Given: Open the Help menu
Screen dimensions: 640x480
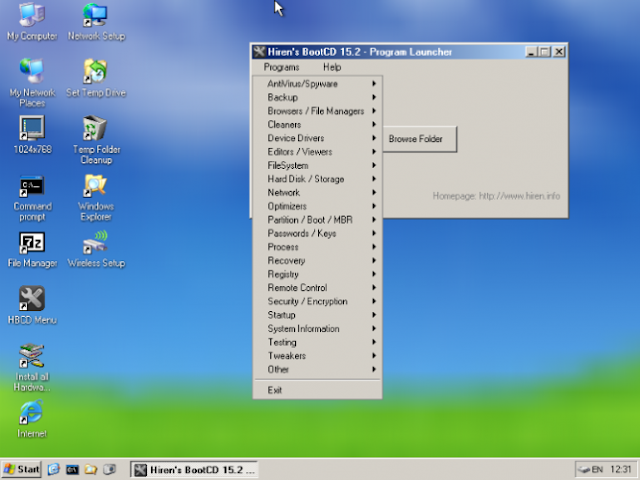Looking at the screenshot, I should coord(332,67).
